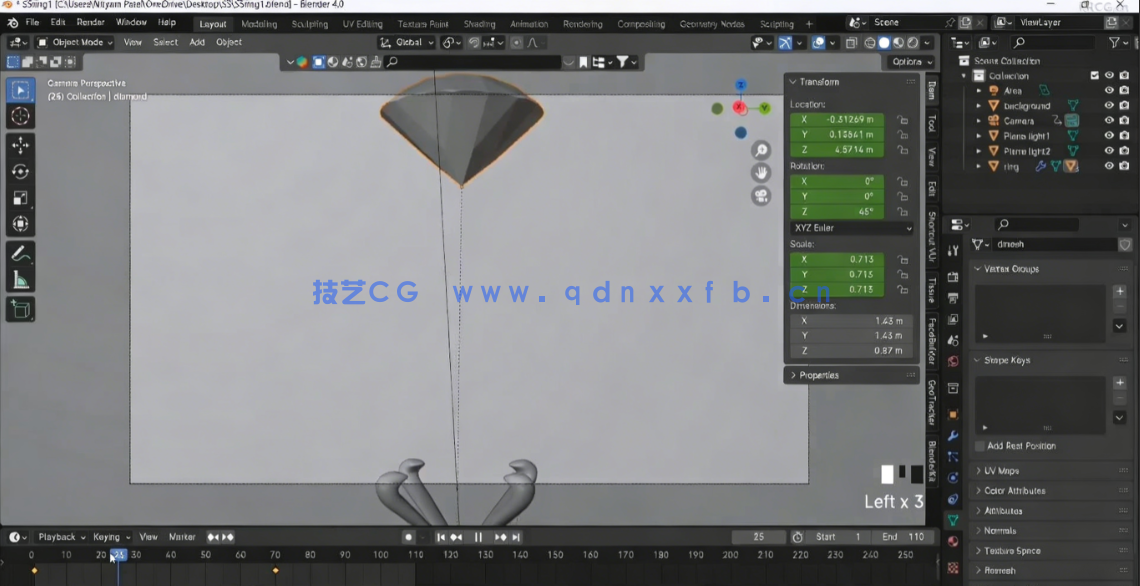Image resolution: width=1140 pixels, height=586 pixels.
Task: Open the Modeling workspace tab
Action: click(258, 22)
